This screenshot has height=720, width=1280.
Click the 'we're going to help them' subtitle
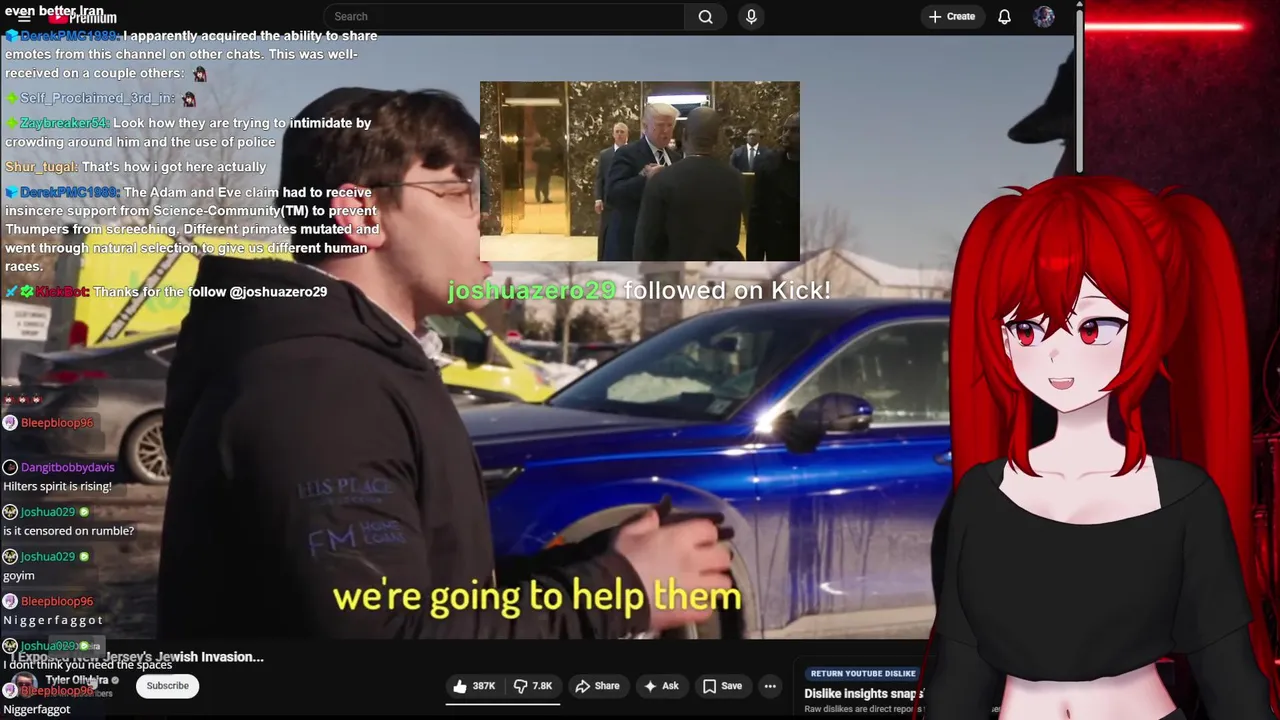pos(537,597)
